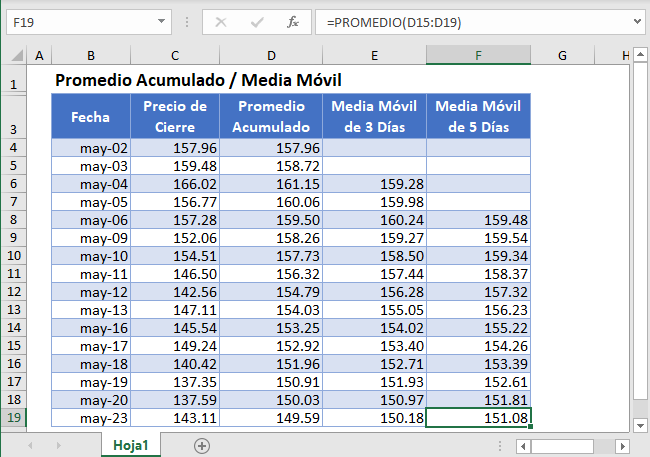Select closing price cell 166.02
The height and width of the screenshot is (457, 650).
[175, 184]
